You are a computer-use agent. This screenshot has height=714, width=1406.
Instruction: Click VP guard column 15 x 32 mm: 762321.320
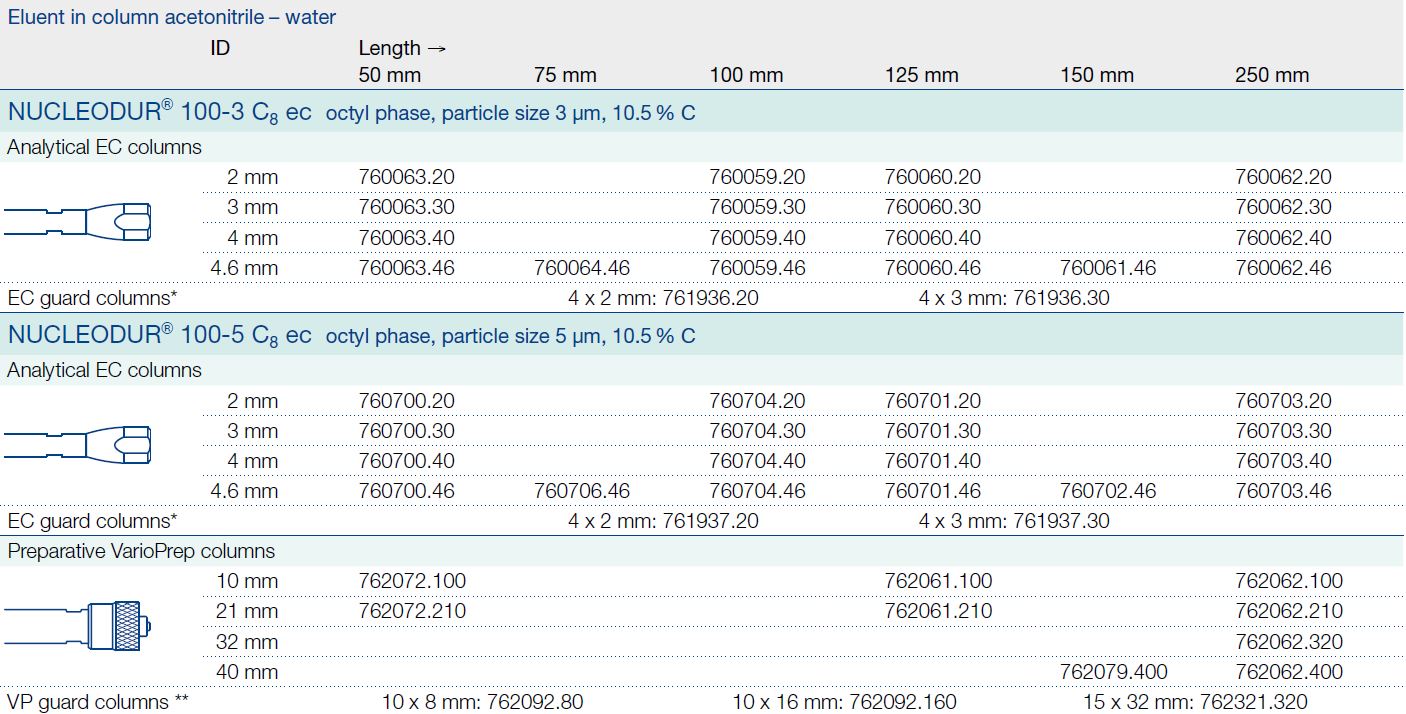click(1194, 702)
